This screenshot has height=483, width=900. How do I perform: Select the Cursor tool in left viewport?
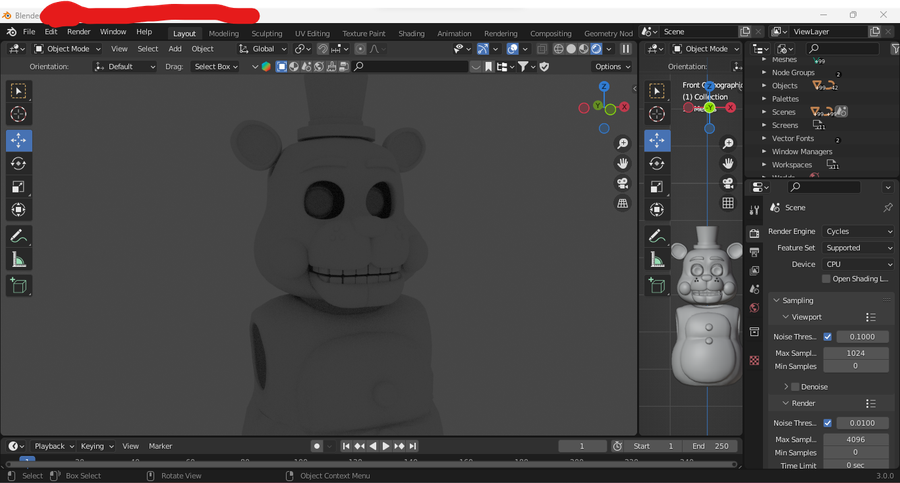(x=18, y=114)
